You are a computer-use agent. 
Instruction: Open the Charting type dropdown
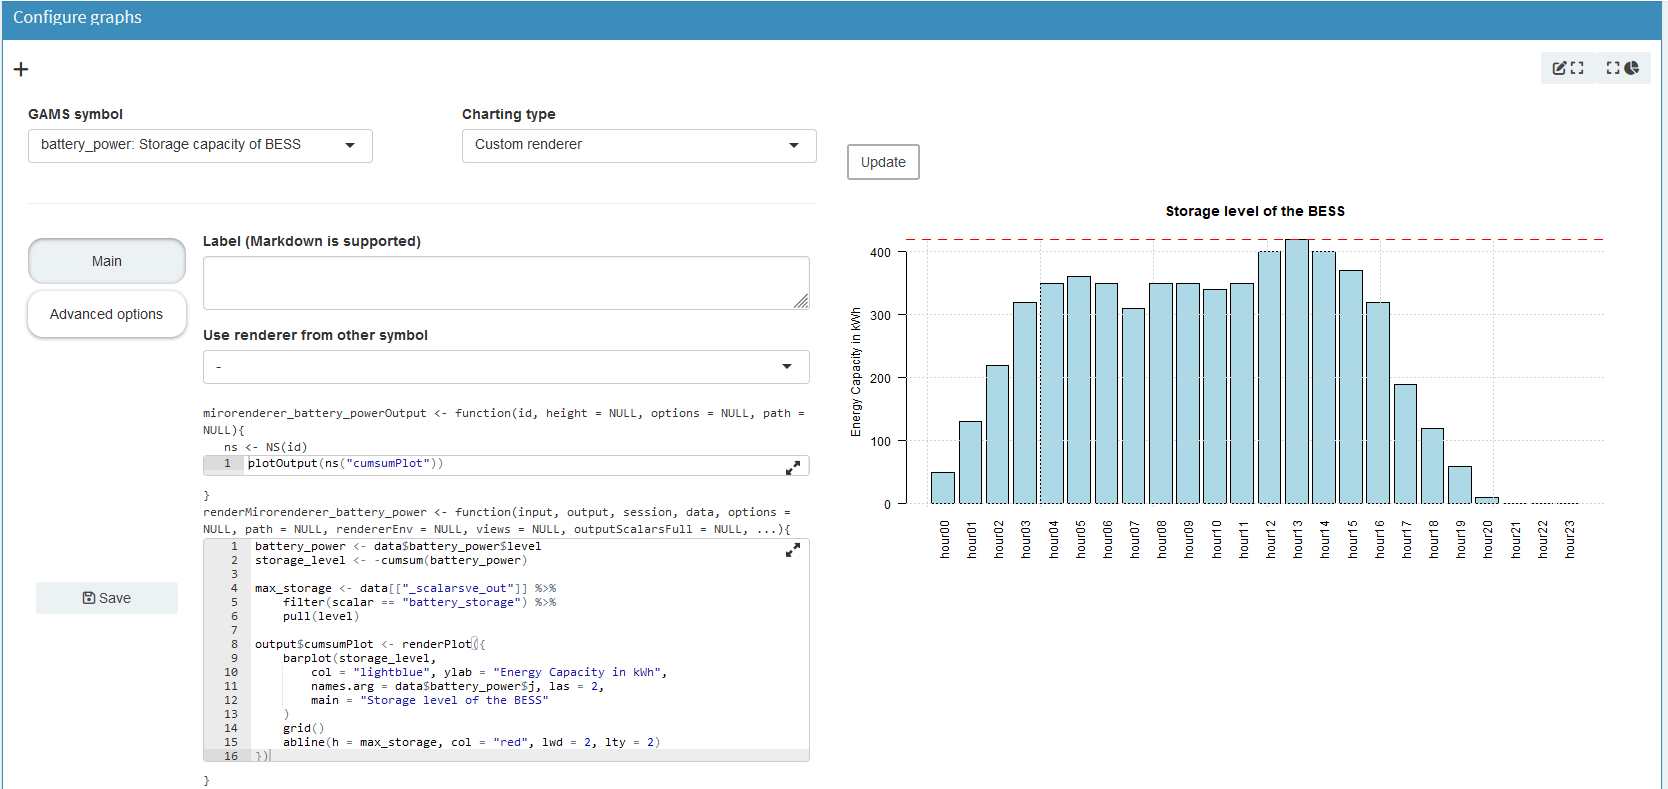(x=638, y=145)
